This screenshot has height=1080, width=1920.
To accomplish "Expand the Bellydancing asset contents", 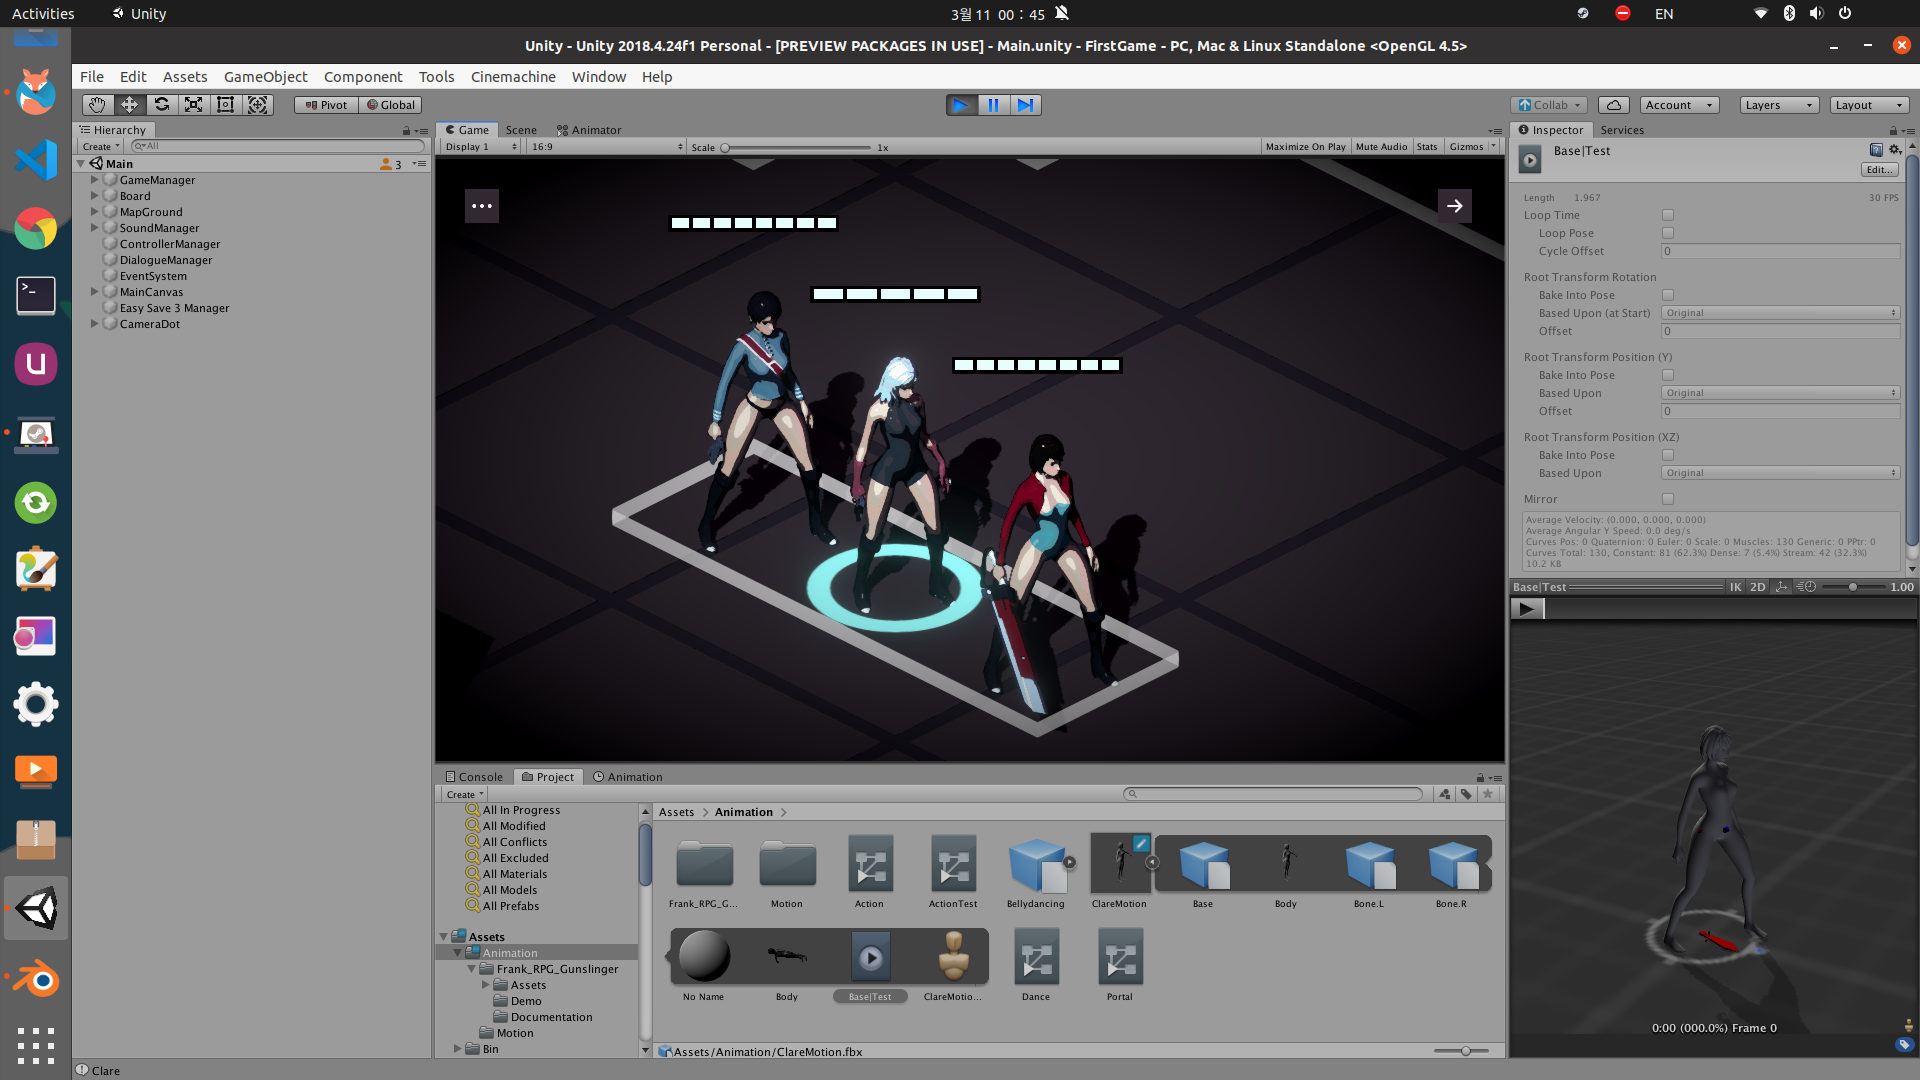I will tap(1069, 862).
